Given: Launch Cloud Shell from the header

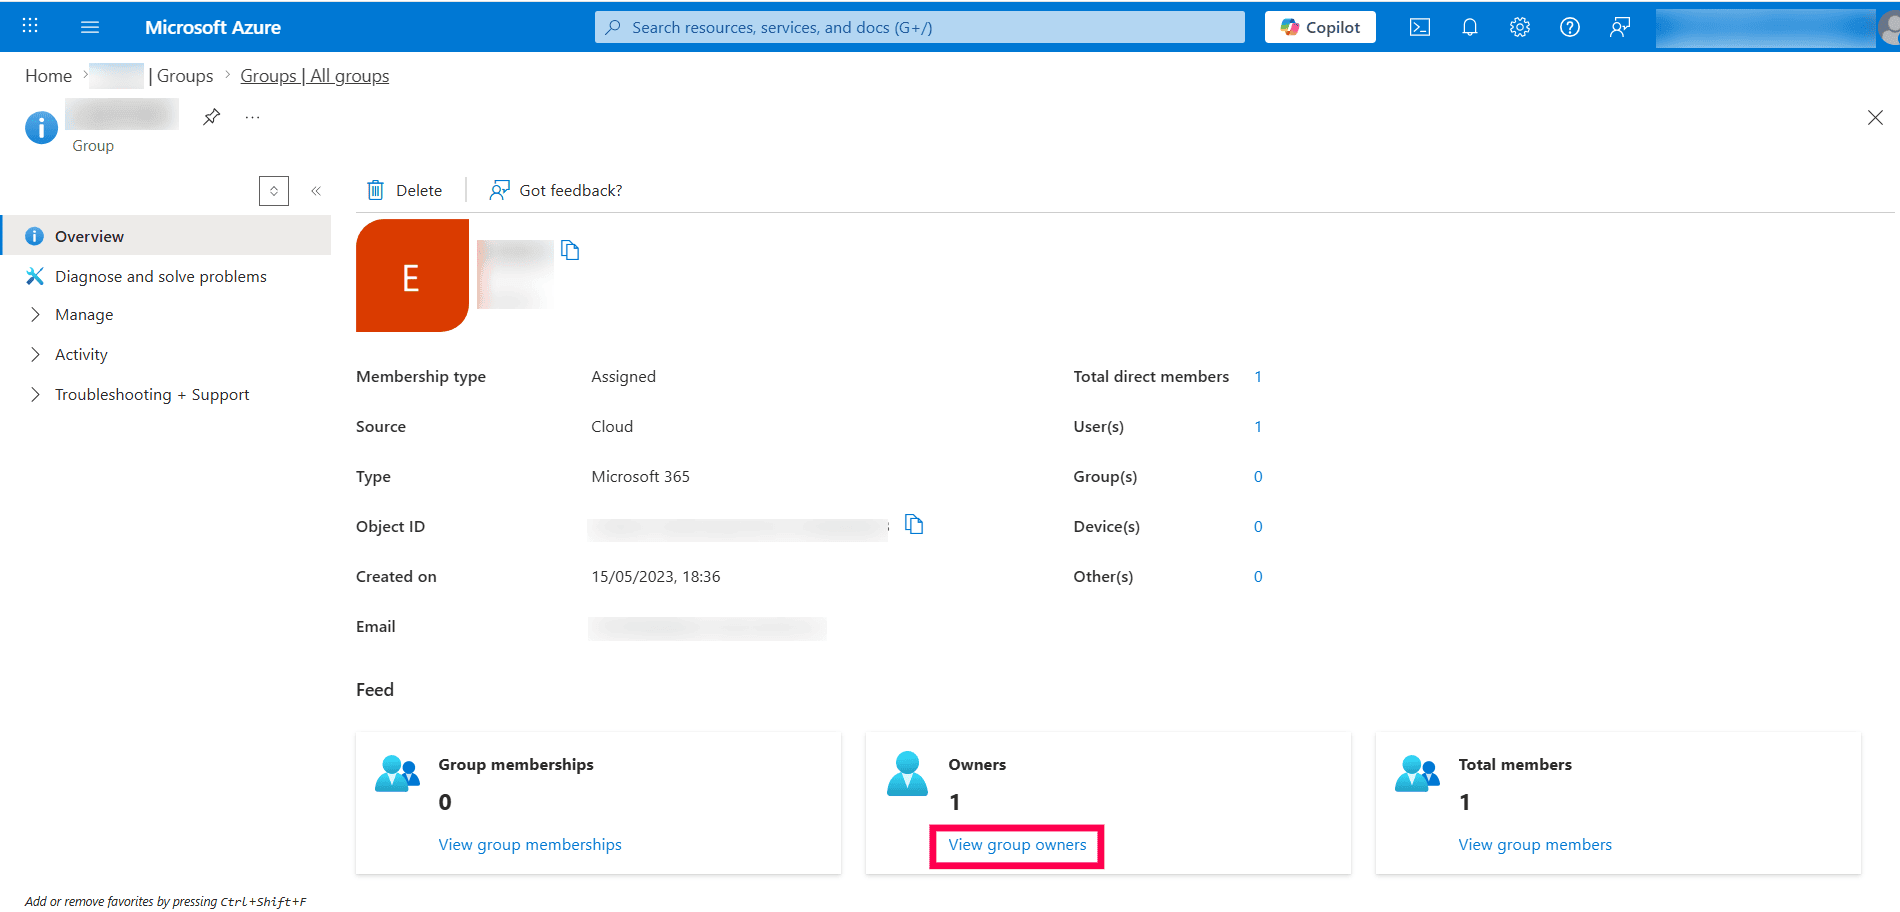Looking at the screenshot, I should click(1420, 27).
